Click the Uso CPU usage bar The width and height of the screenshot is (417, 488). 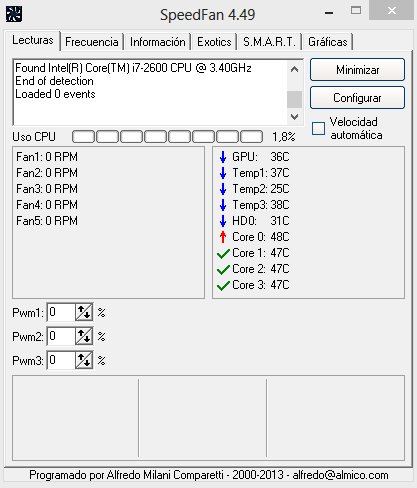[x=167, y=137]
